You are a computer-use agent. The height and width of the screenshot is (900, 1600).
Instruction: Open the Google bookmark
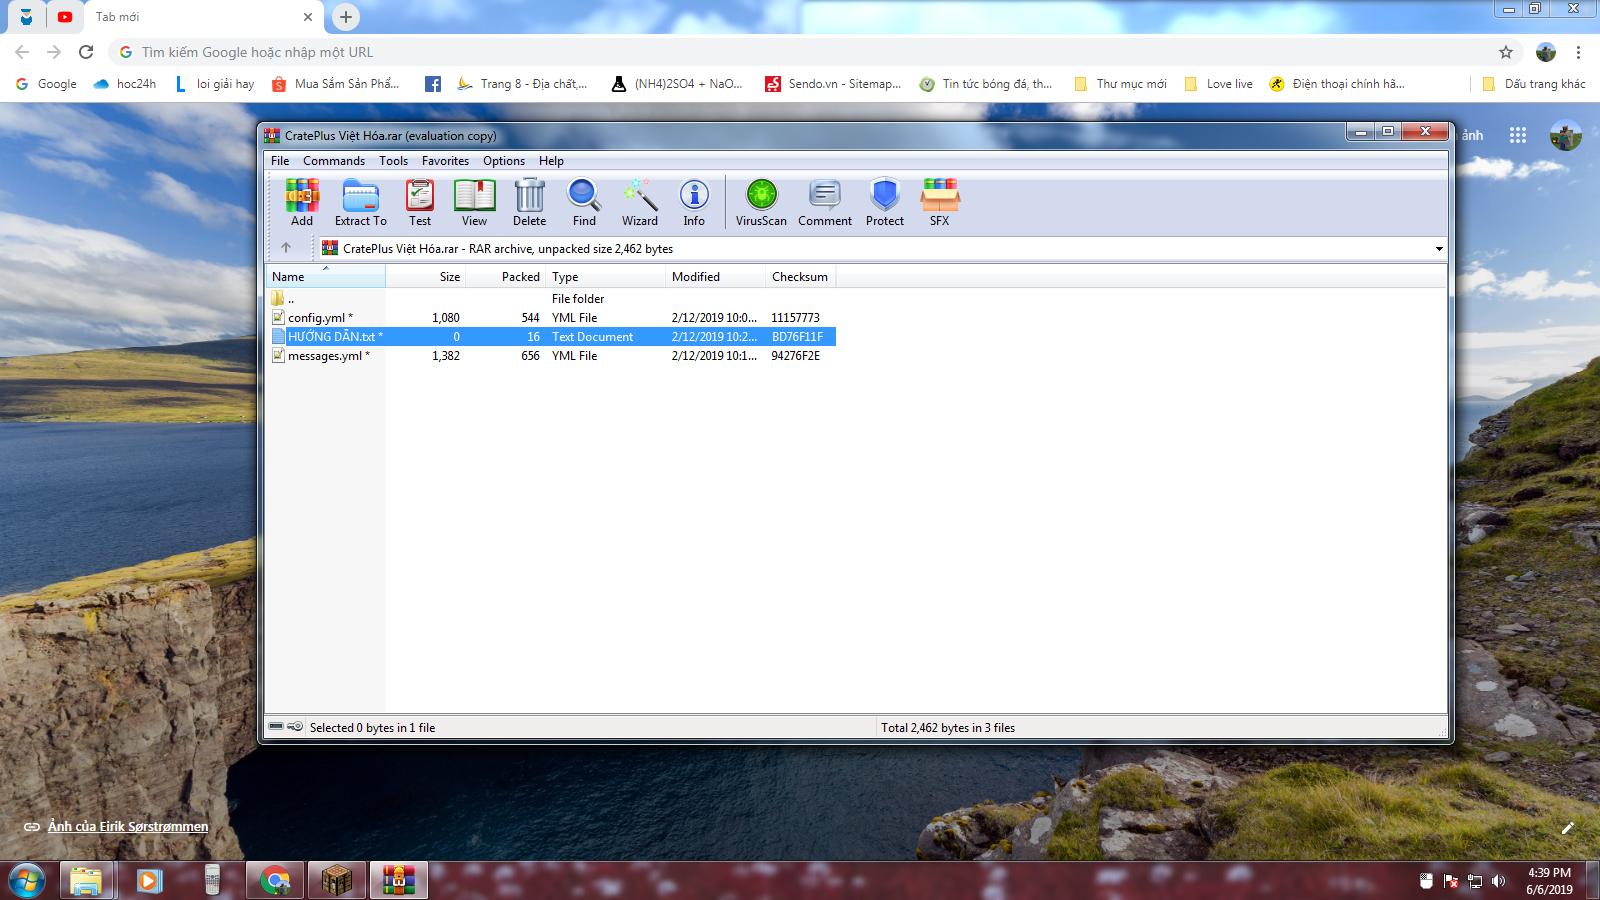pyautogui.click(x=46, y=84)
